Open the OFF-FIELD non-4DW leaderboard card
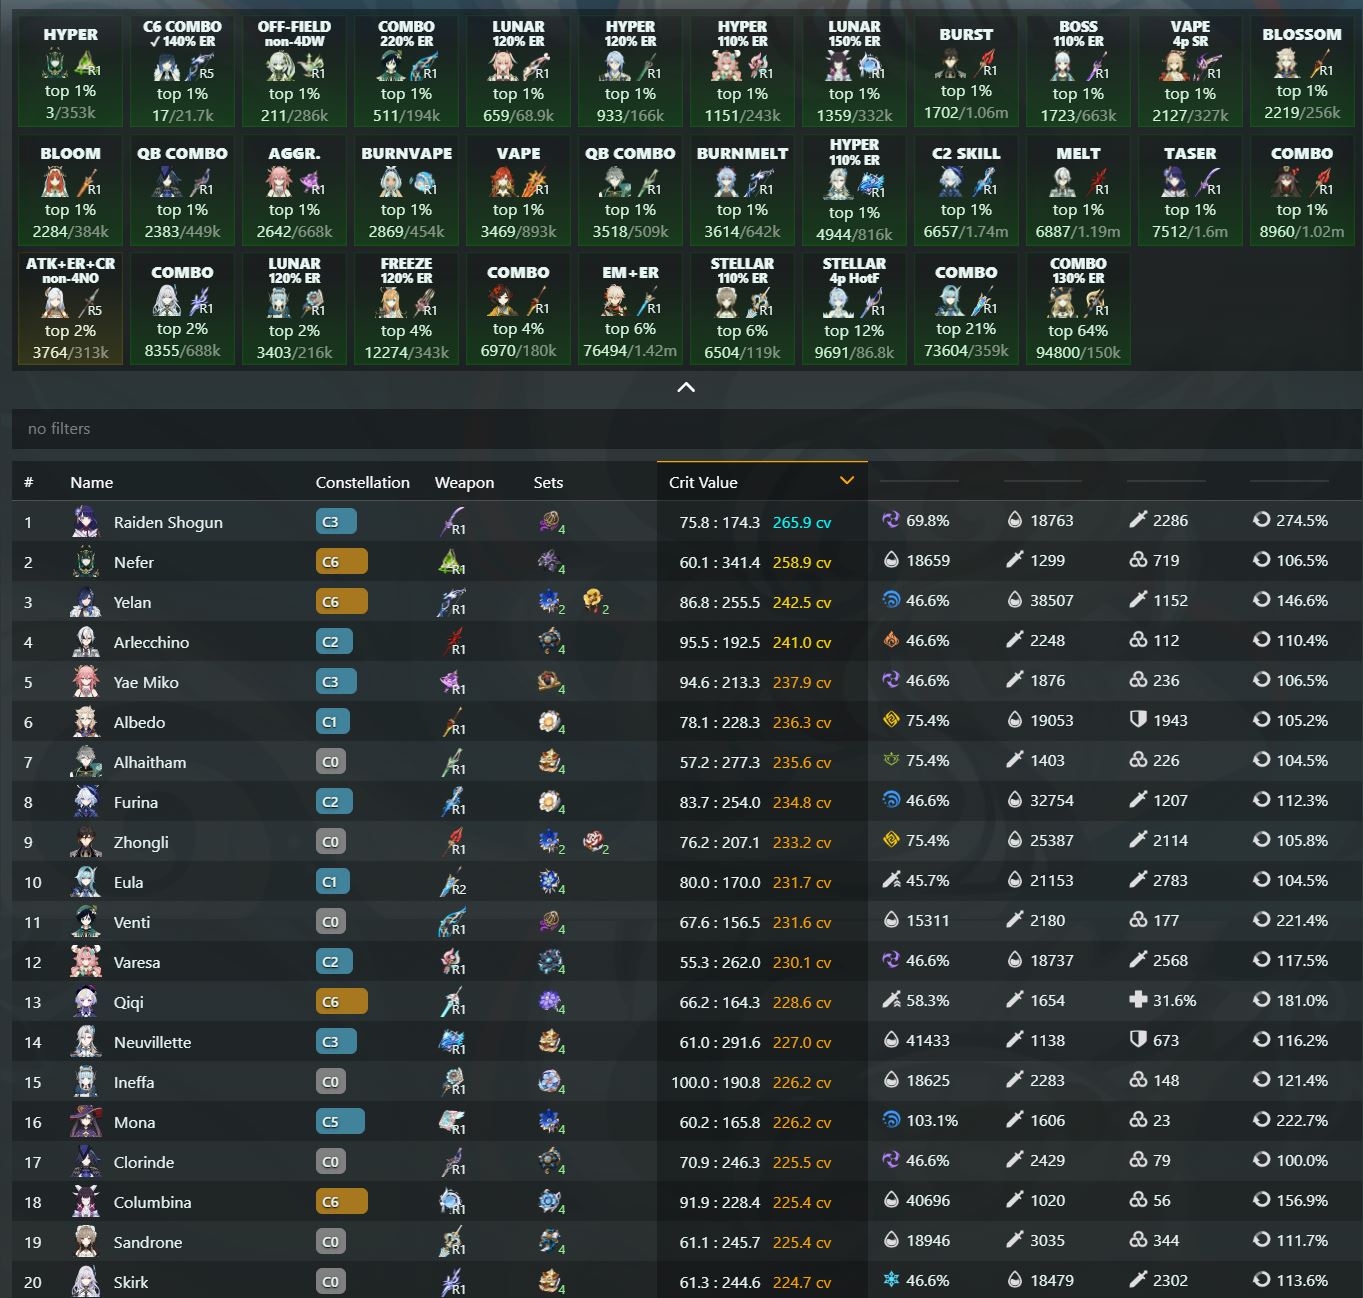The width and height of the screenshot is (1363, 1298). pos(294,72)
